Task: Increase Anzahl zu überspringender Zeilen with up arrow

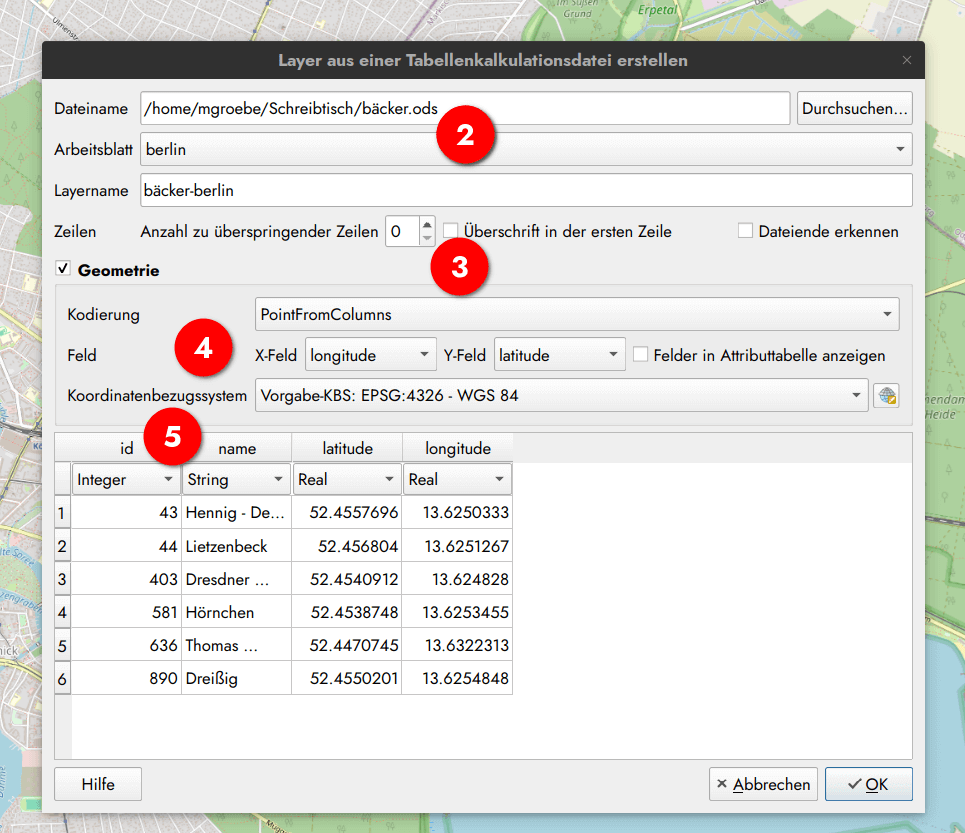Action: coord(426,224)
